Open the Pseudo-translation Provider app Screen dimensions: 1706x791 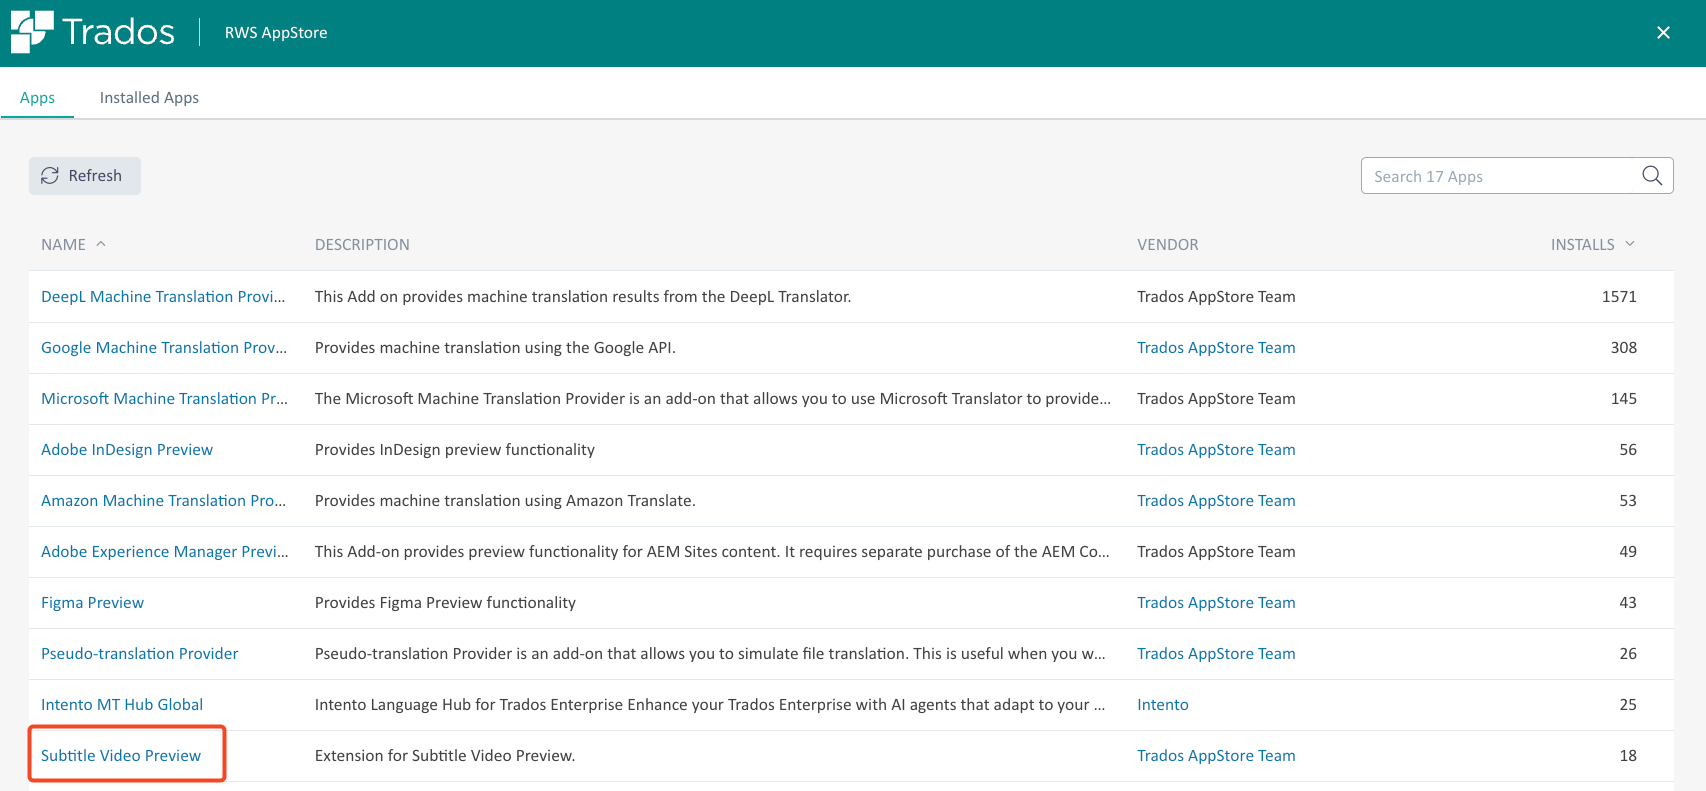click(x=139, y=654)
